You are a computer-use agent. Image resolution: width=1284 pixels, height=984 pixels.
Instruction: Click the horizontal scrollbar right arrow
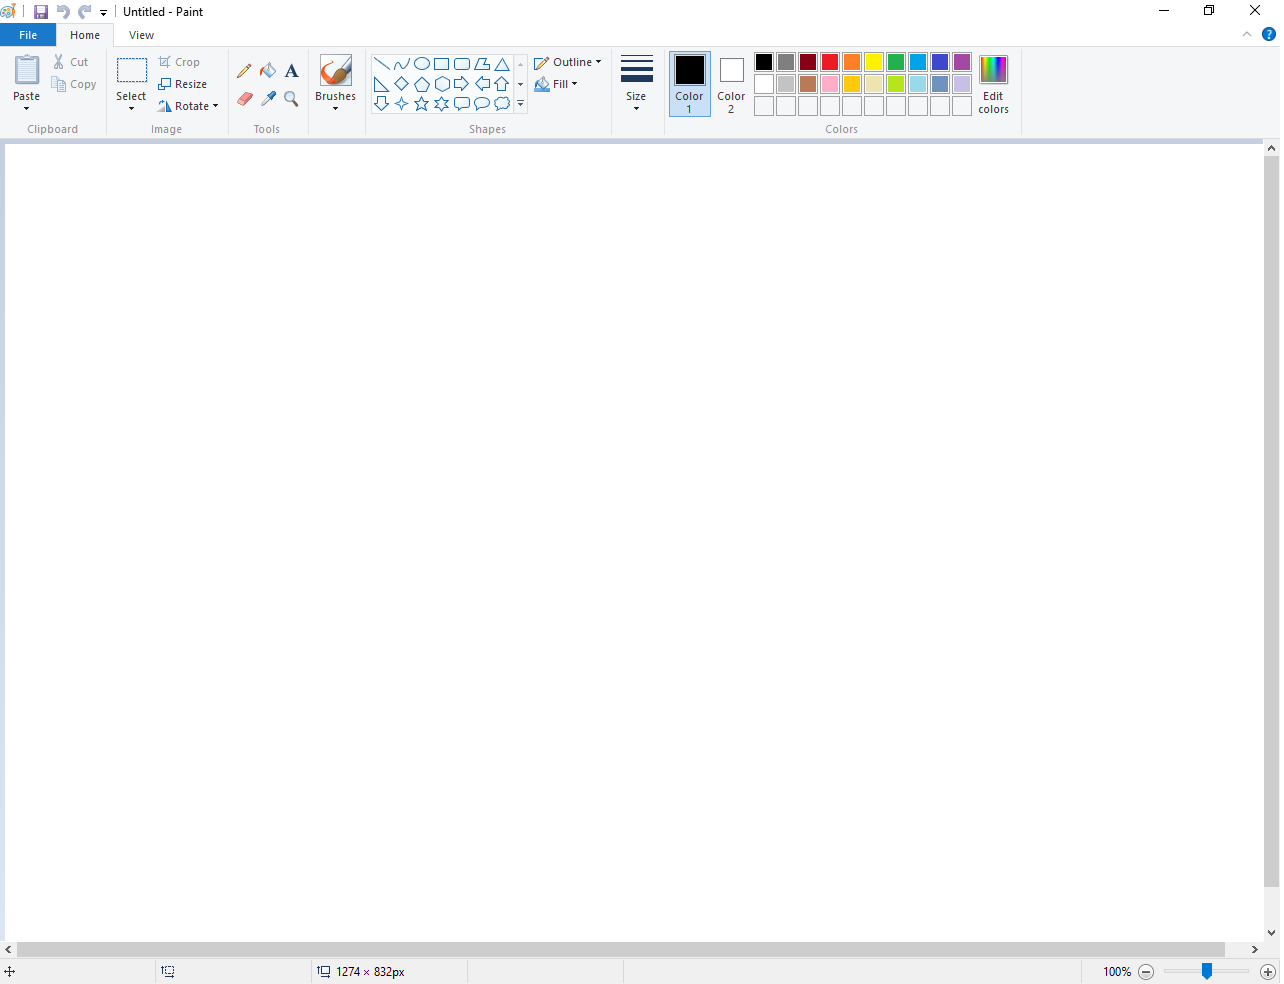coord(1255,950)
